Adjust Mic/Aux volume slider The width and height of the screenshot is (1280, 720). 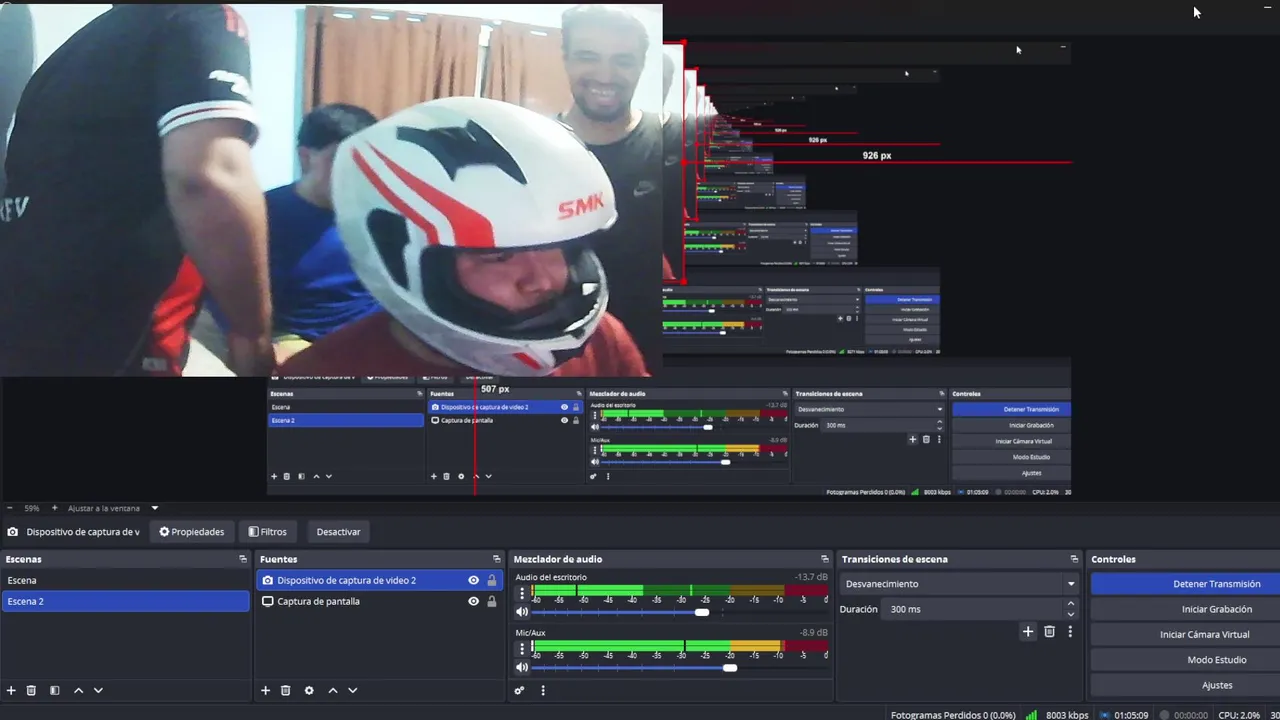(x=730, y=667)
